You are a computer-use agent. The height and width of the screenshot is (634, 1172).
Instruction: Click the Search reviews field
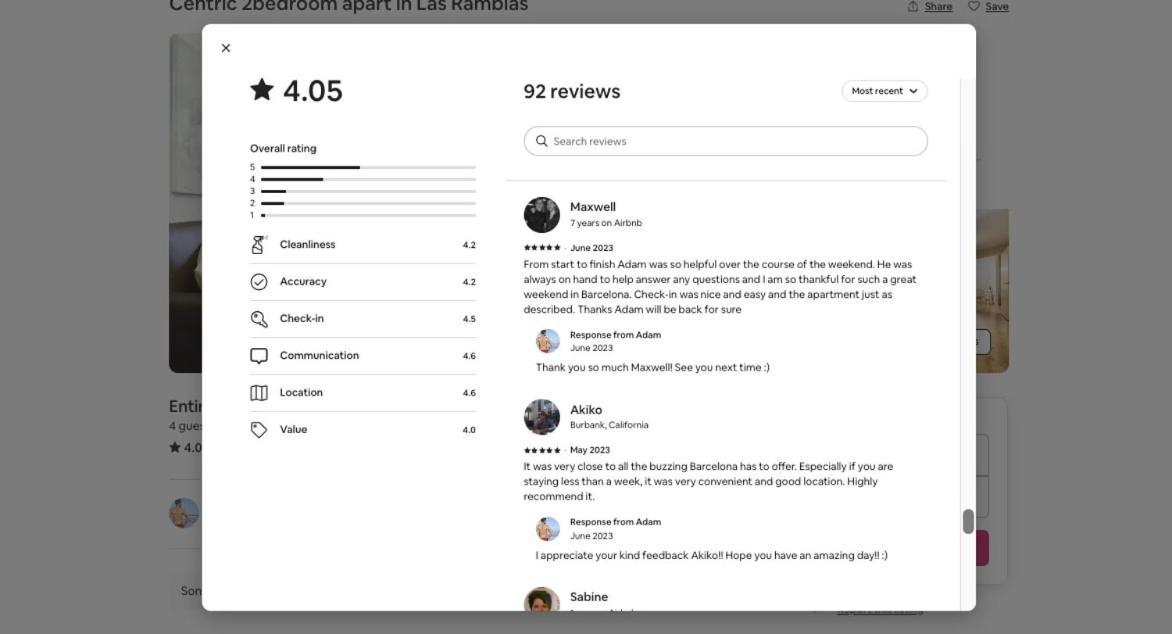click(725, 141)
